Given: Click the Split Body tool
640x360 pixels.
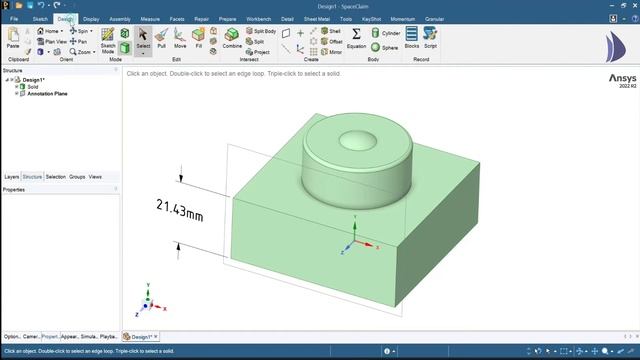Looking at the screenshot, I should click(261, 31).
